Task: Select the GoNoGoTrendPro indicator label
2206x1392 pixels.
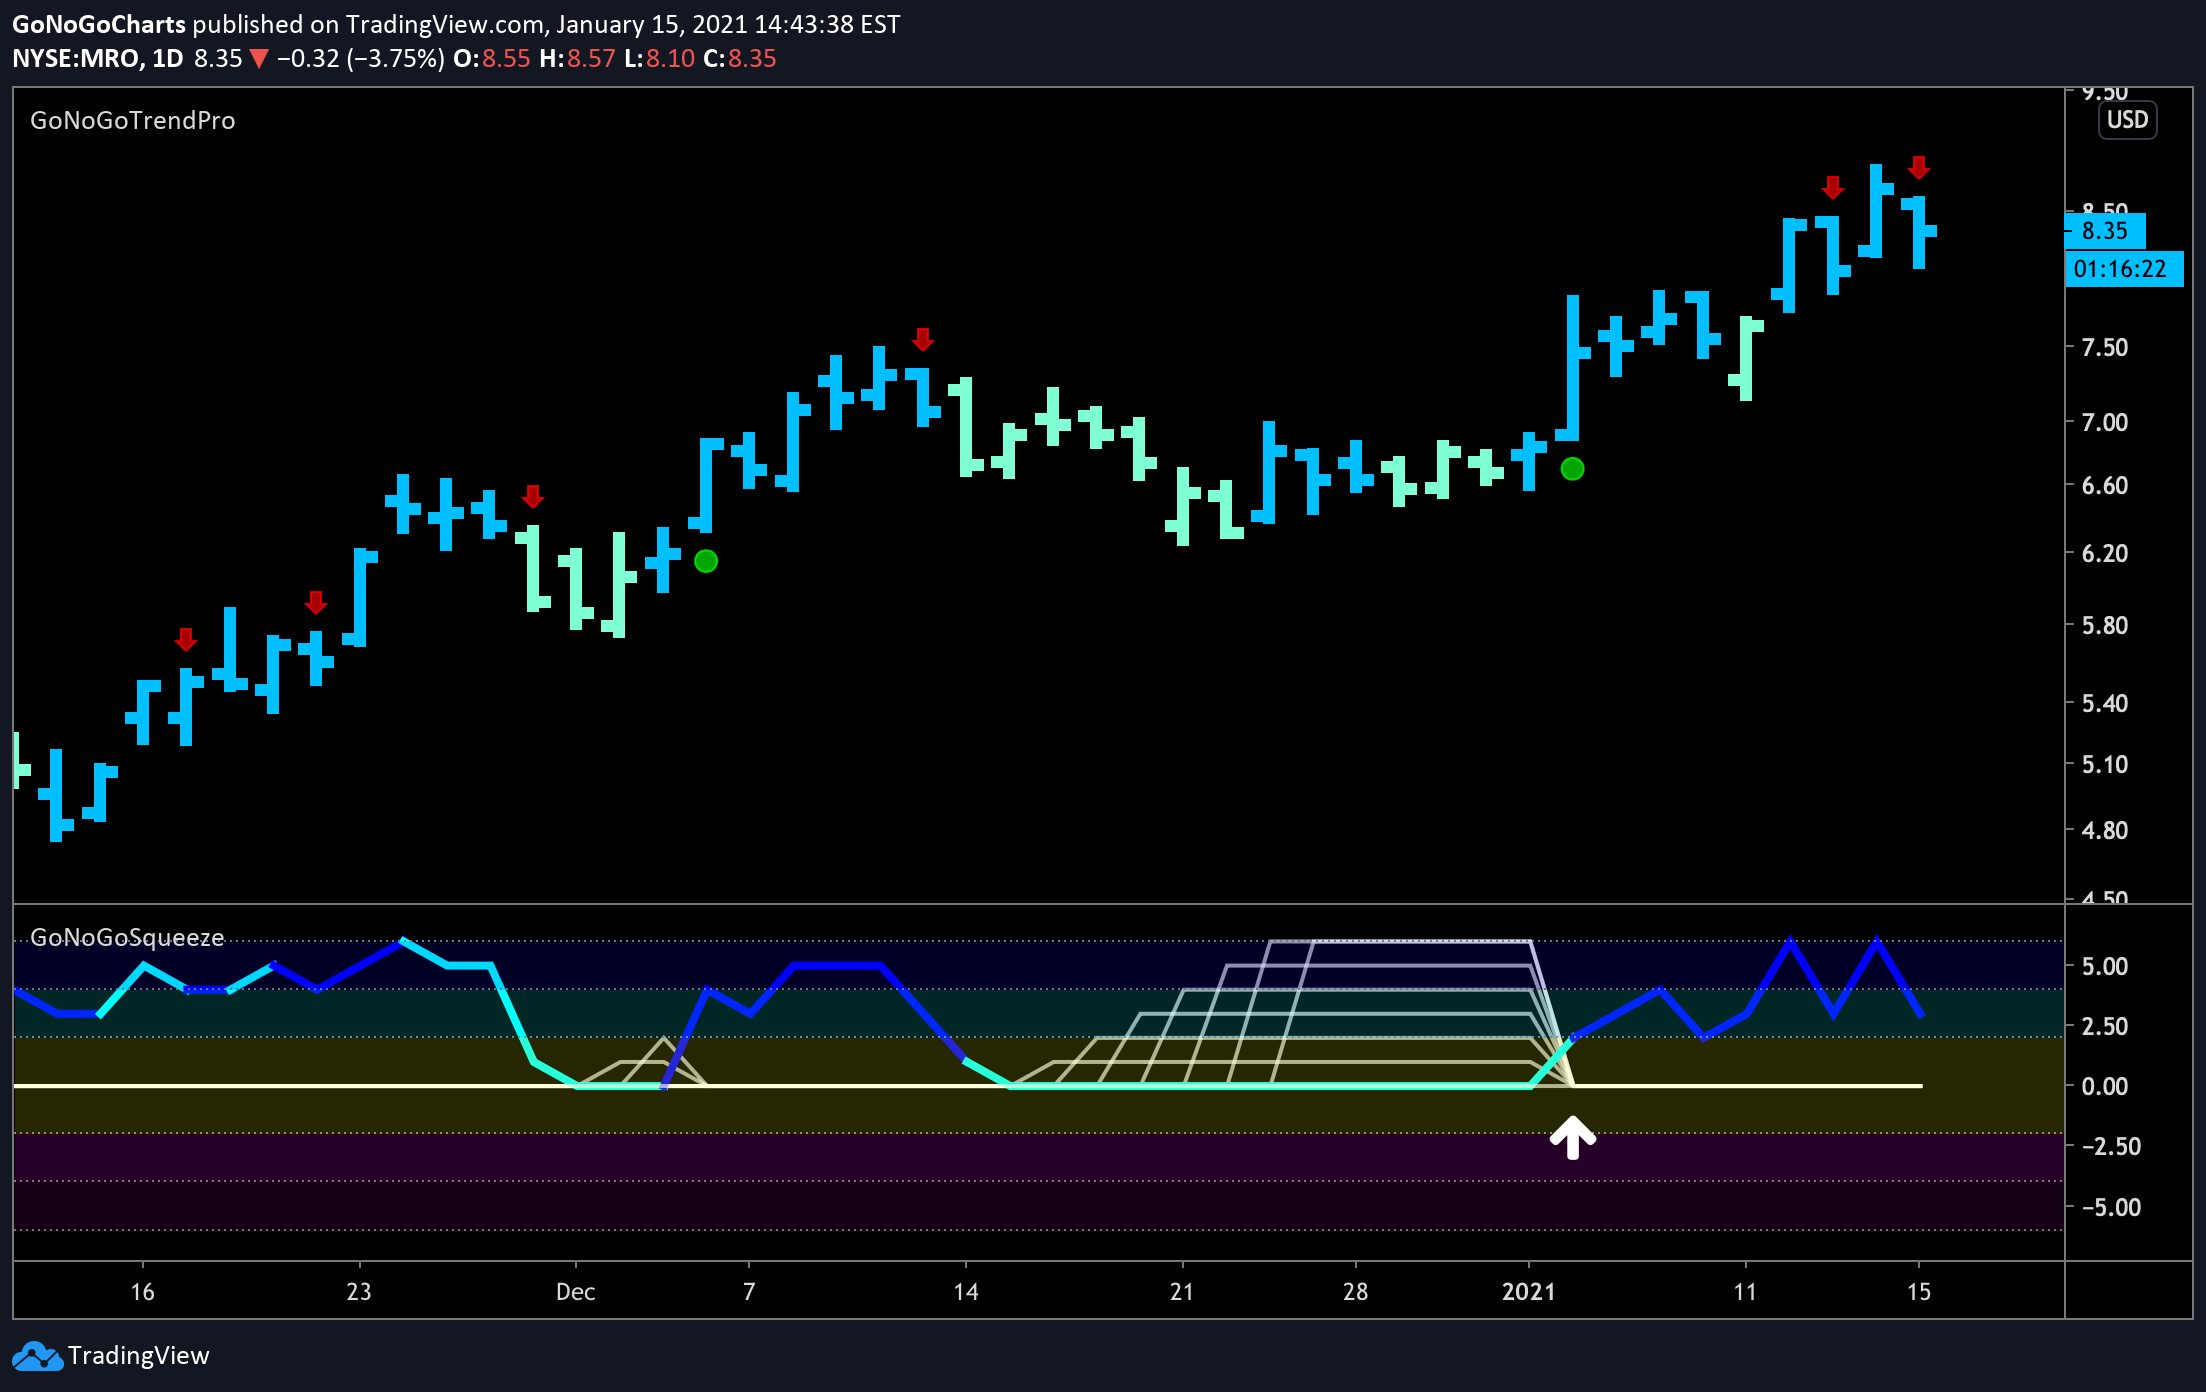Action: point(133,121)
